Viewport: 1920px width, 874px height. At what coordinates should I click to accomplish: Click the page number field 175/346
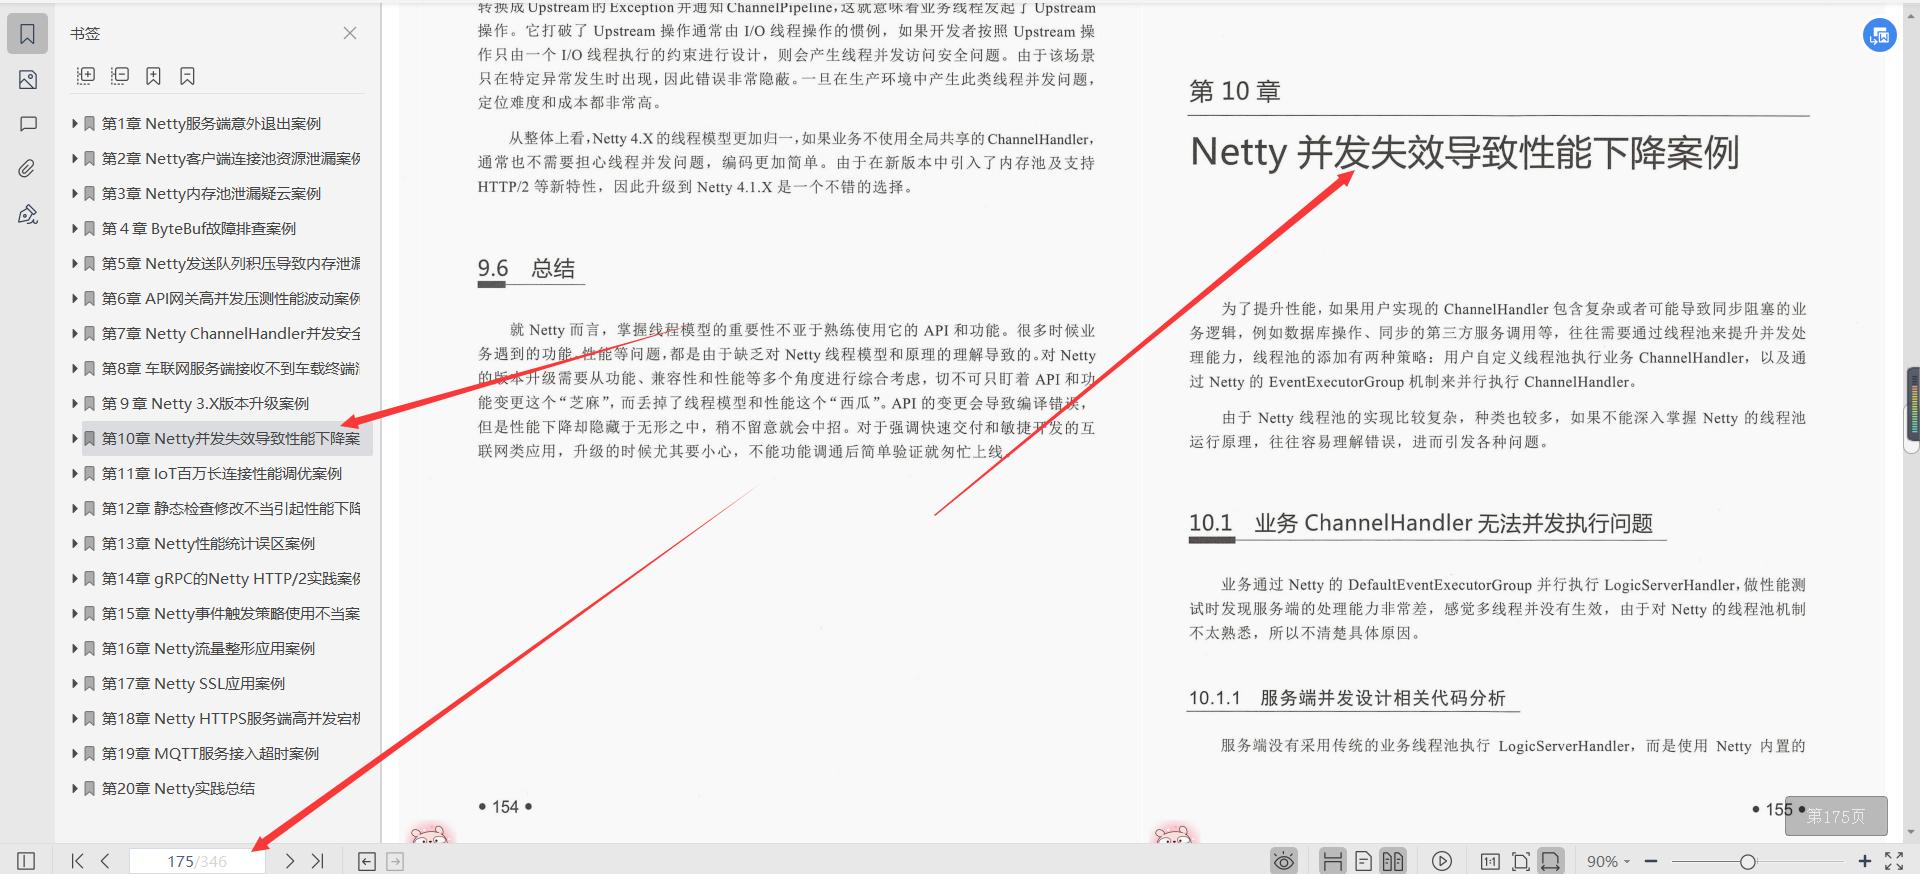[x=197, y=861]
